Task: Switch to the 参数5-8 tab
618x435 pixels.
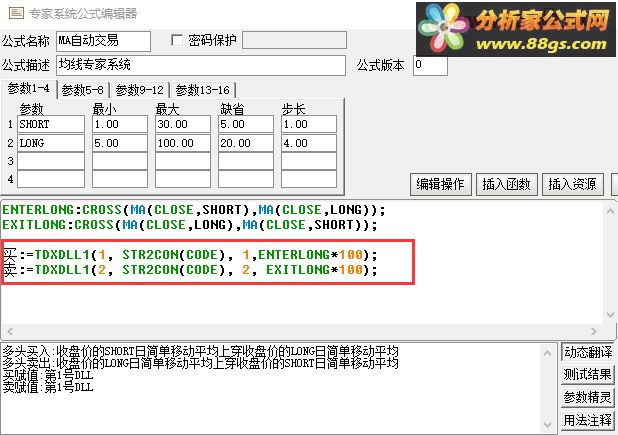Action: [x=83, y=90]
